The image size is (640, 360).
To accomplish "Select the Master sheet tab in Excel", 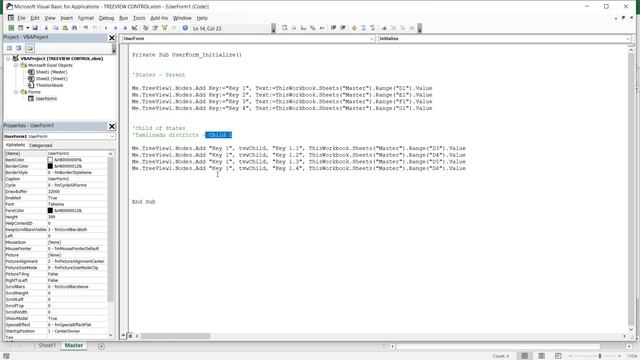I will [x=74, y=345].
